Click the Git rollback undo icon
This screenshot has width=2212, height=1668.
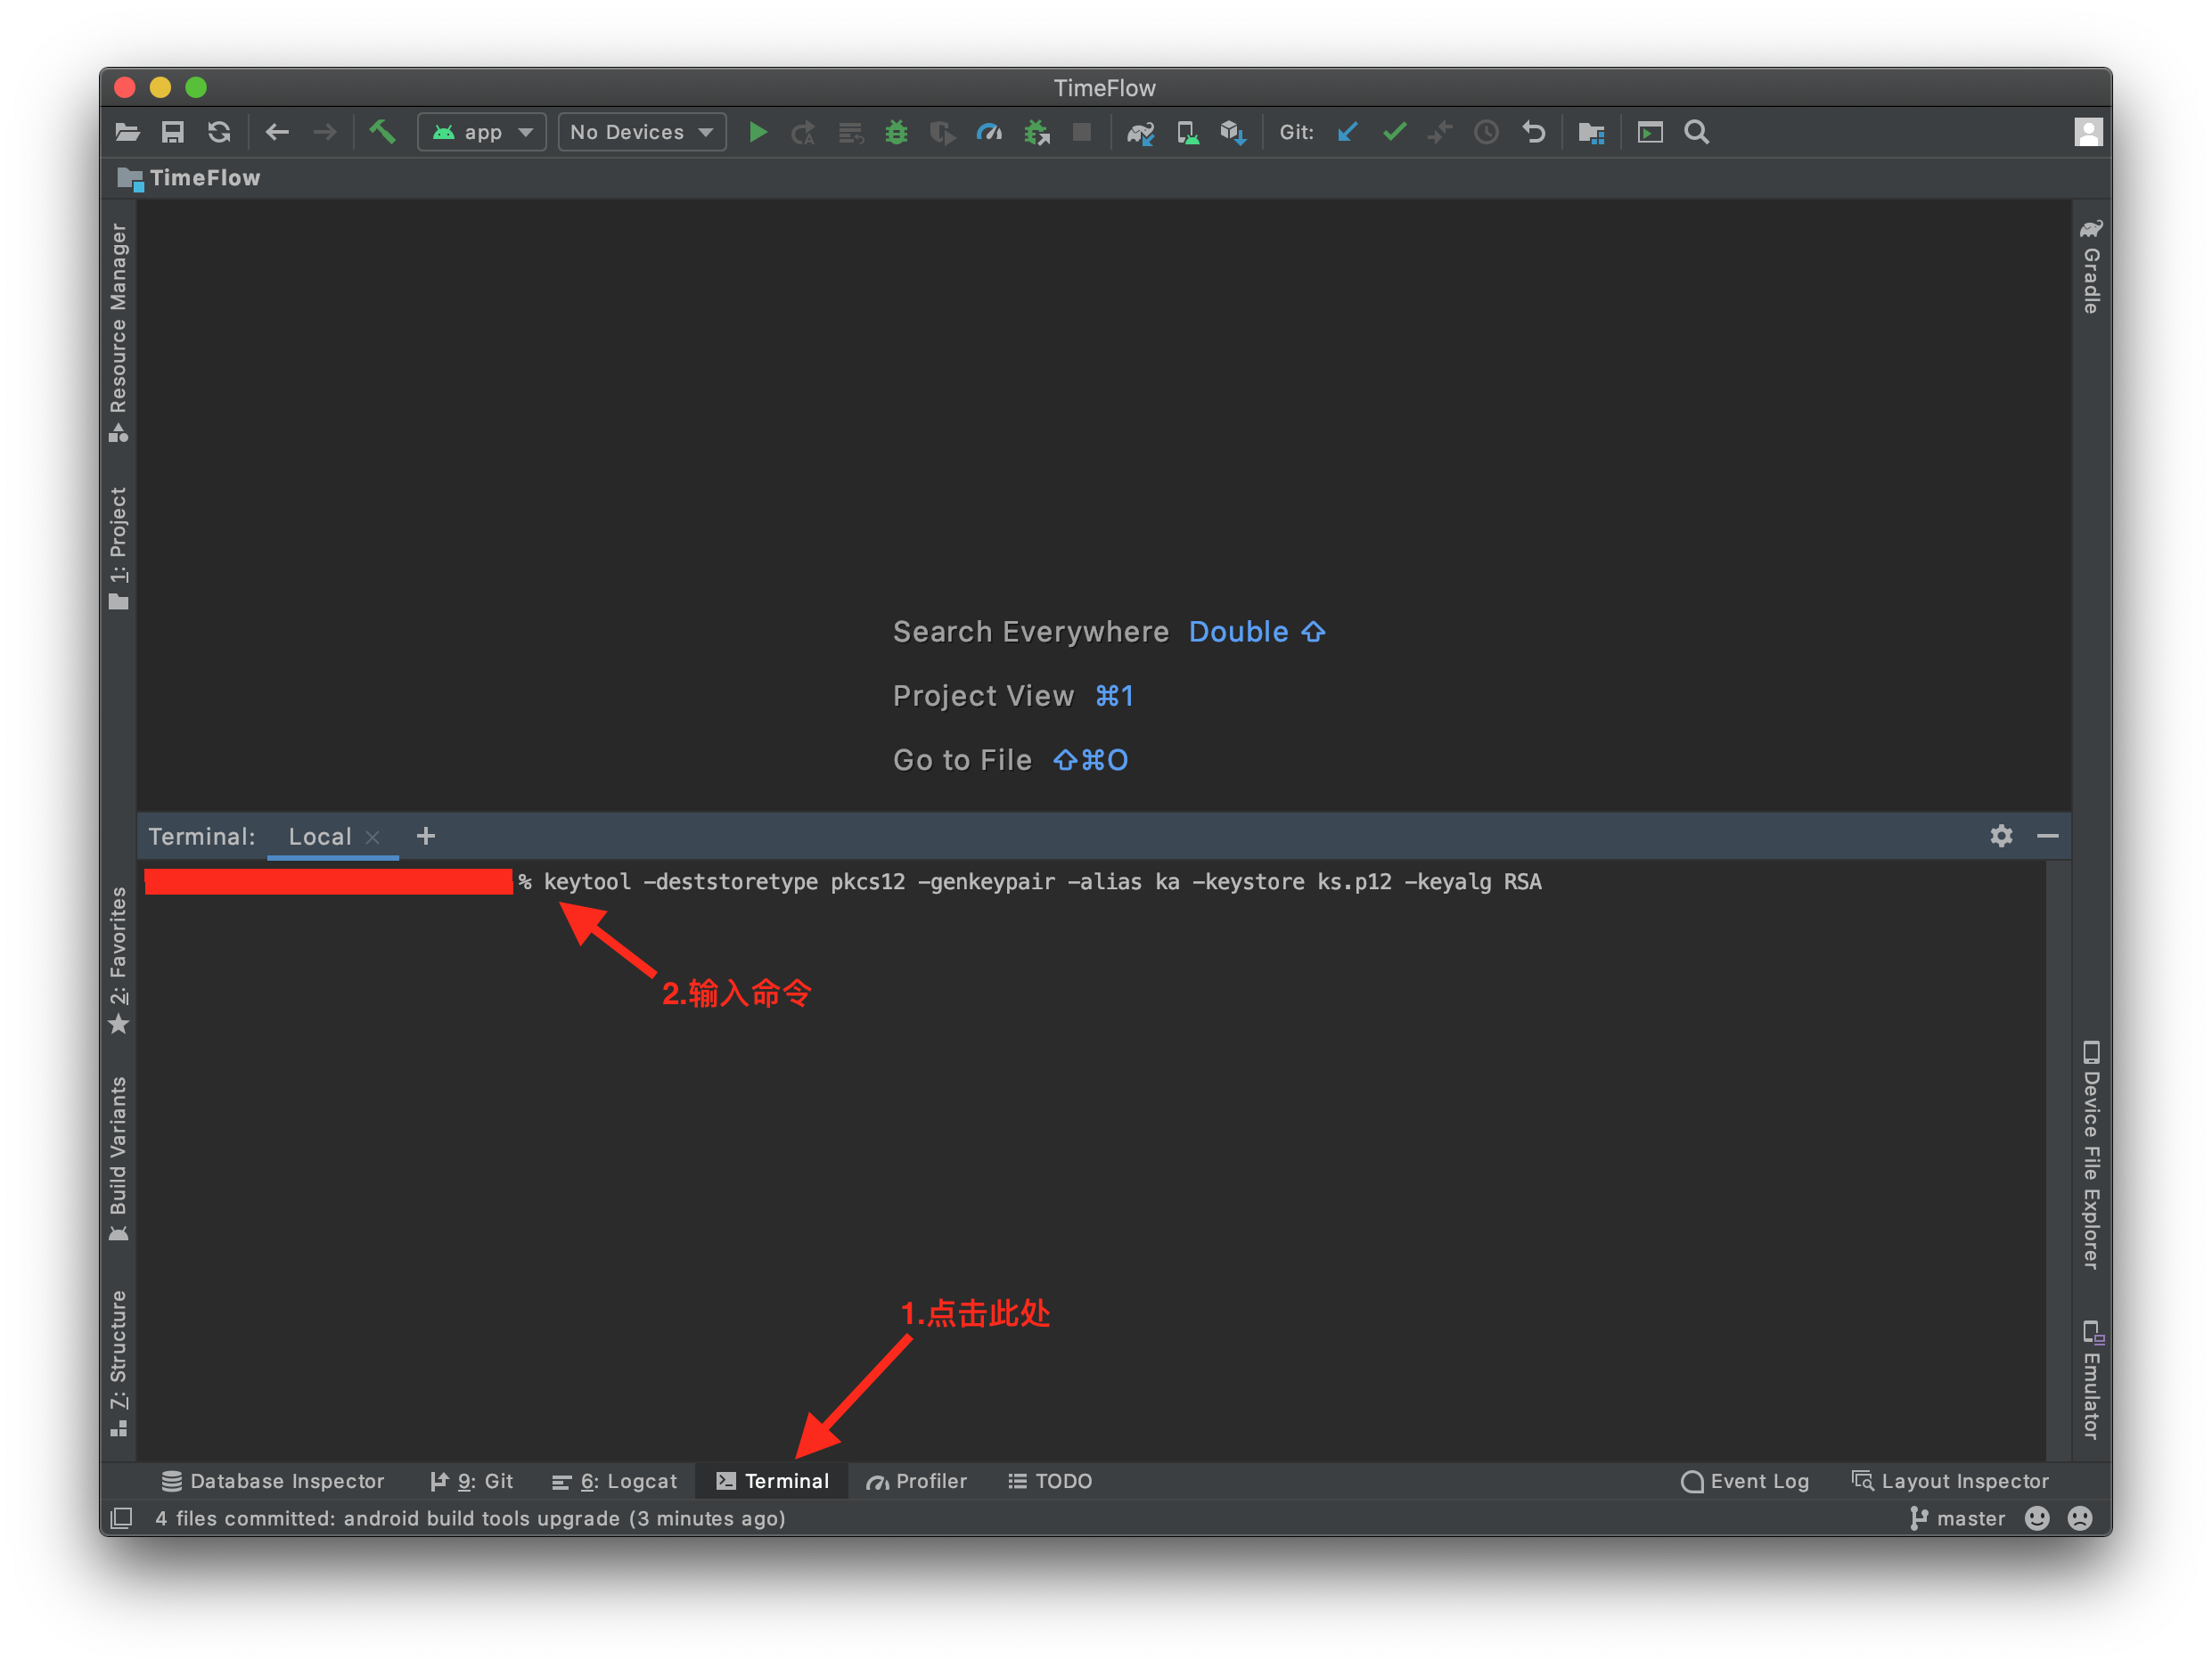coord(1533,132)
